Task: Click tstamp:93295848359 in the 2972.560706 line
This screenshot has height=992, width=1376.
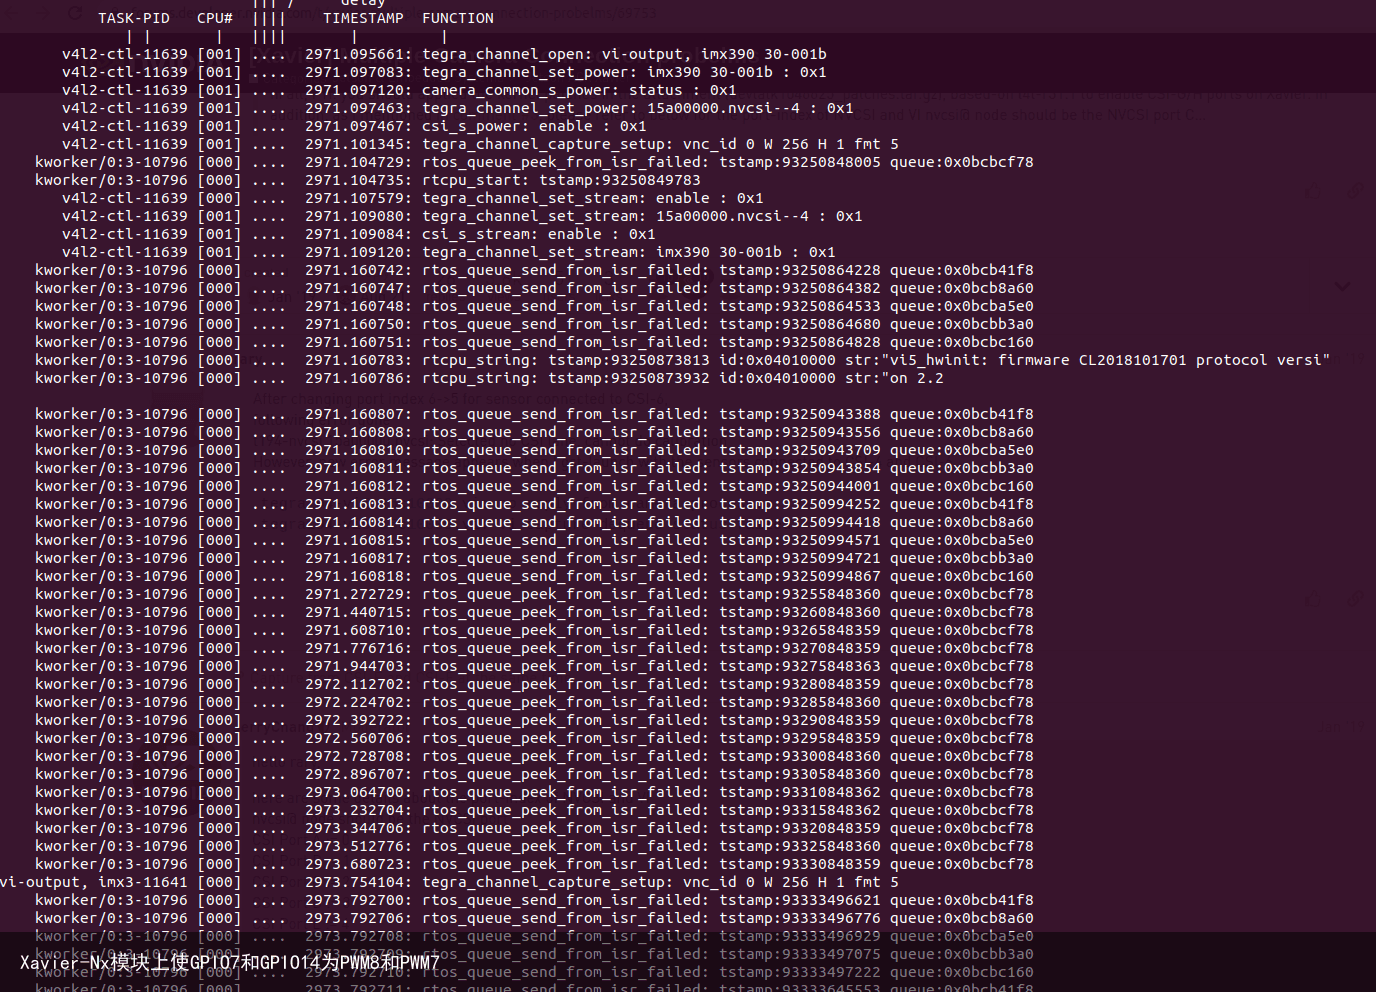Action: [800, 738]
